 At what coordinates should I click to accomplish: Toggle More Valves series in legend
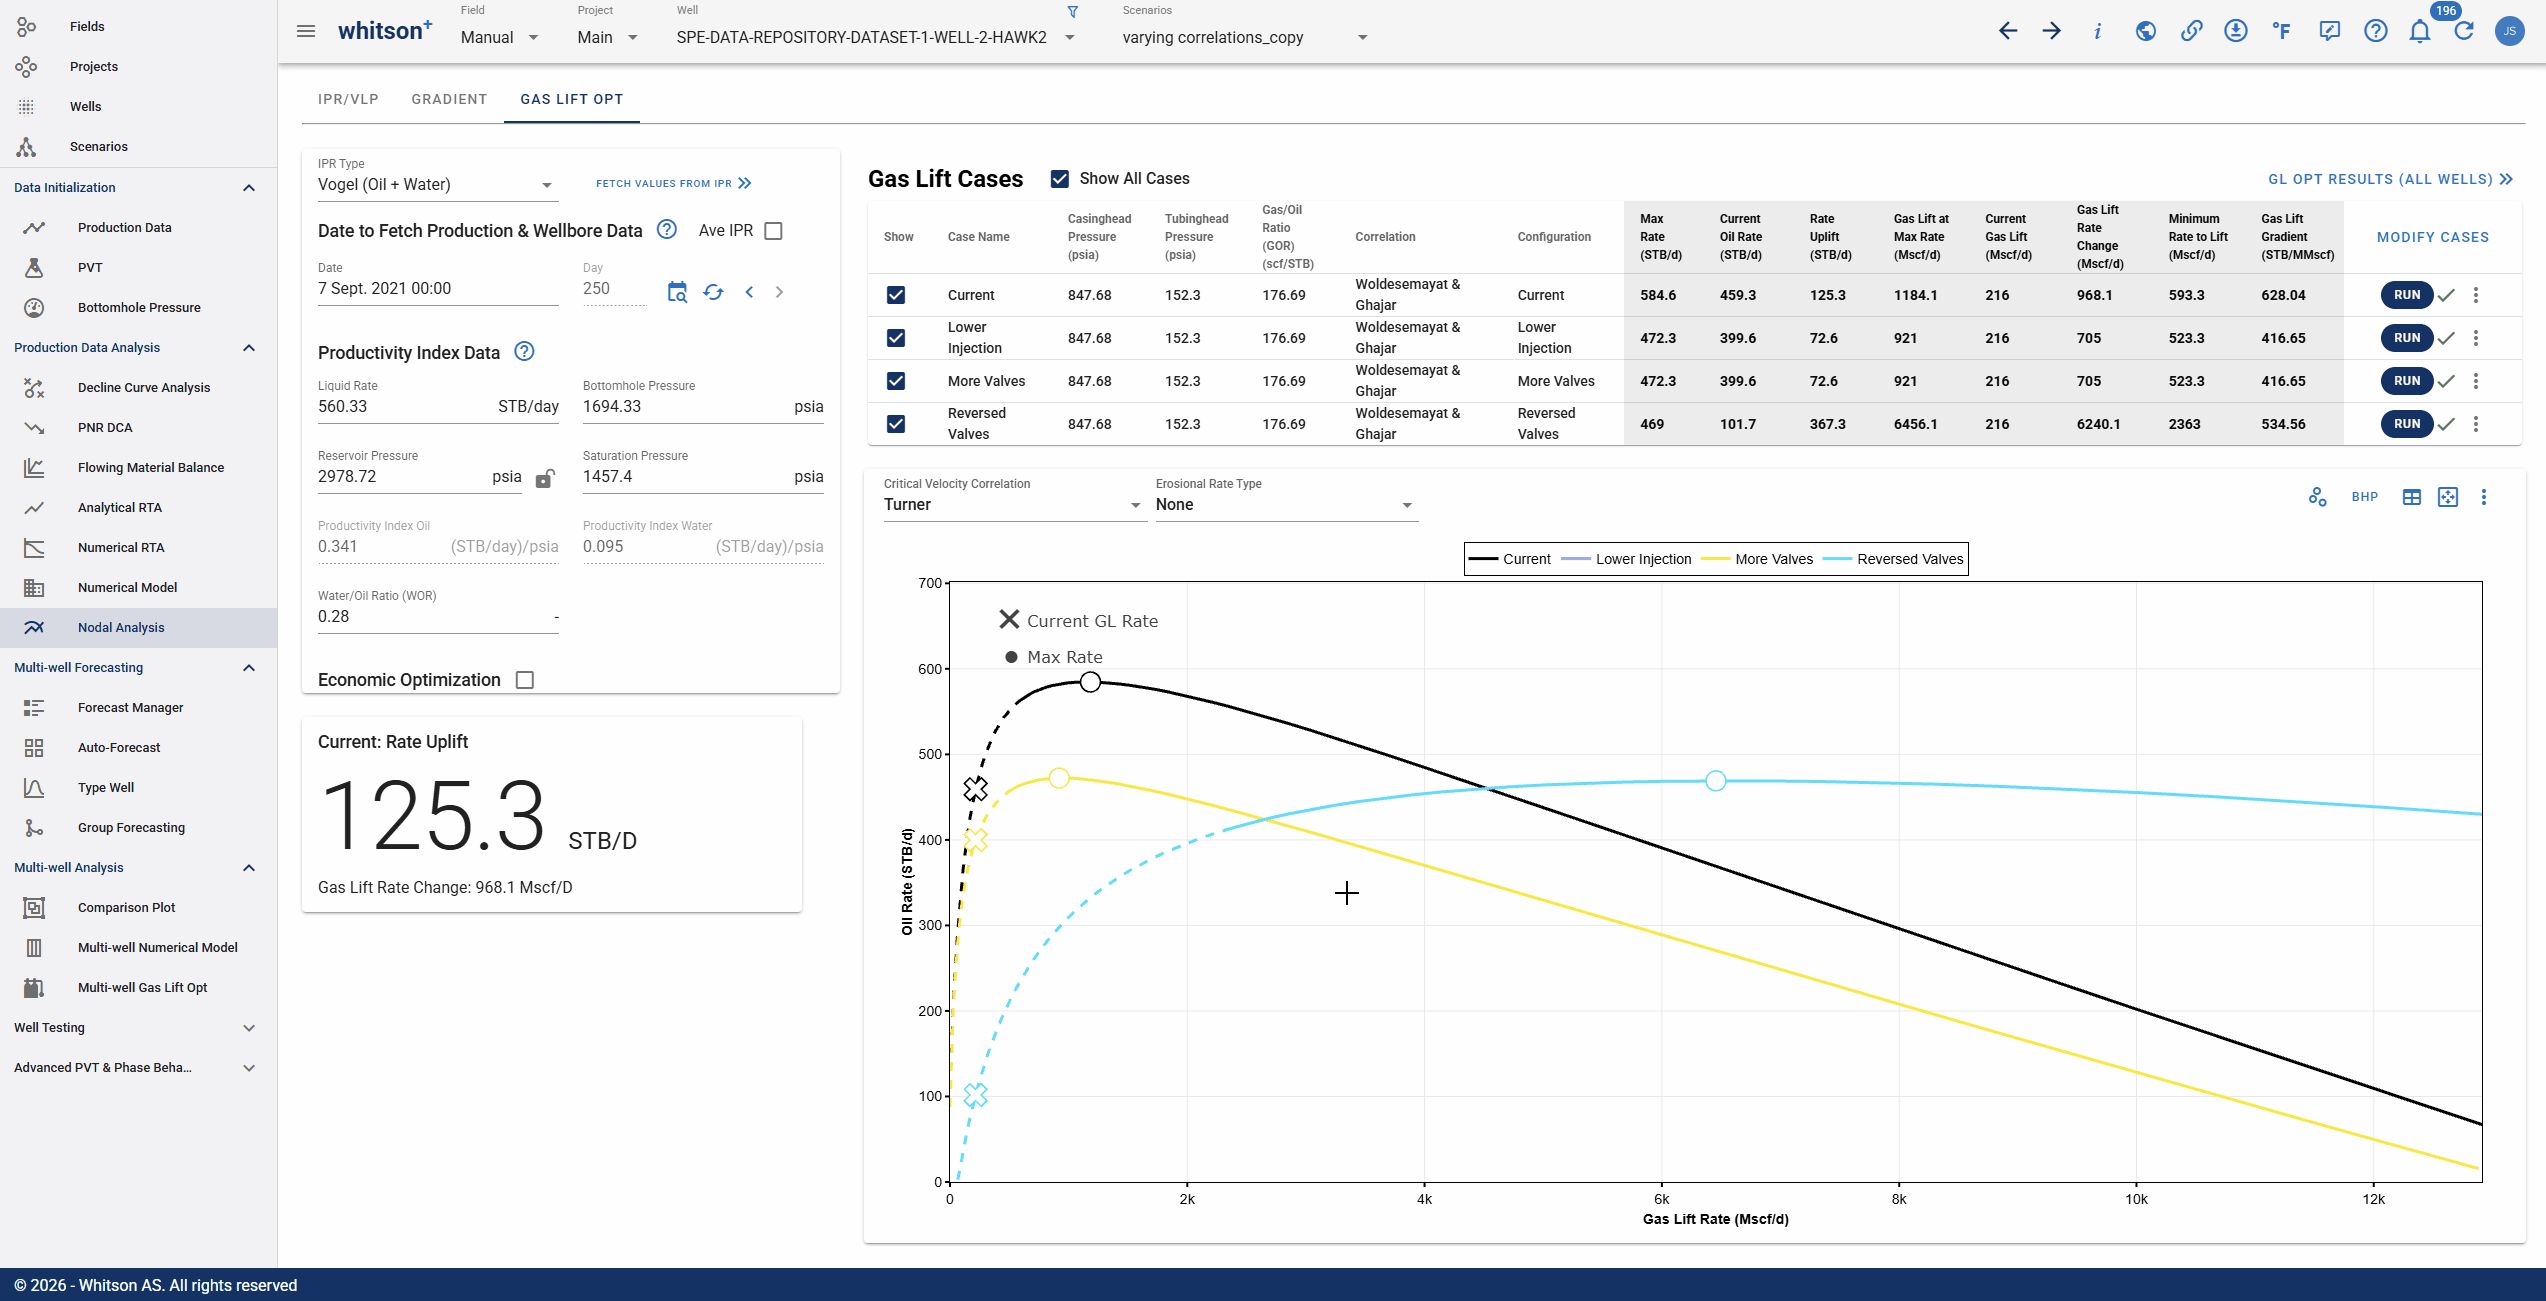1757,560
